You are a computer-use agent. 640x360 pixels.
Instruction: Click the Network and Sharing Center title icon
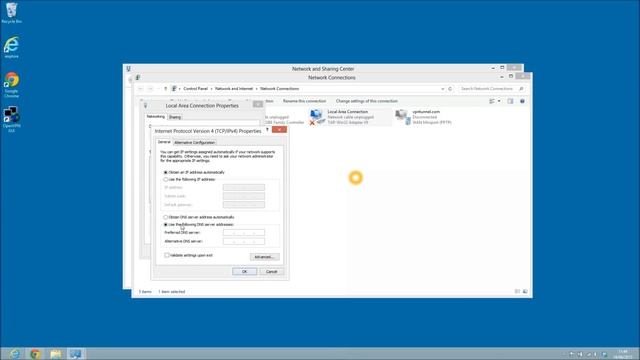coord(129,69)
